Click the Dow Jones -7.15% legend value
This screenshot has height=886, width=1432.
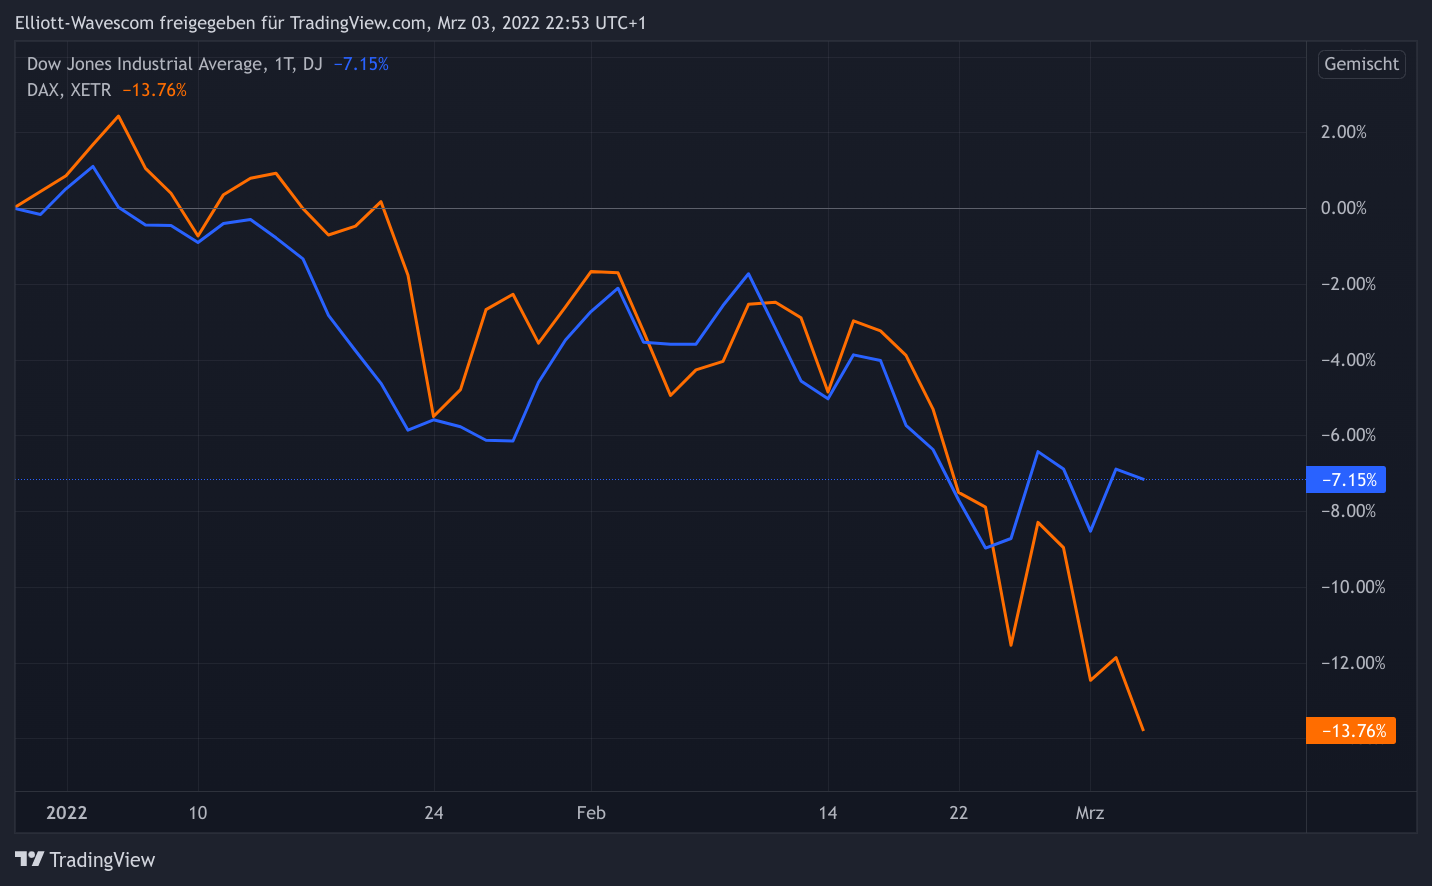(x=361, y=64)
